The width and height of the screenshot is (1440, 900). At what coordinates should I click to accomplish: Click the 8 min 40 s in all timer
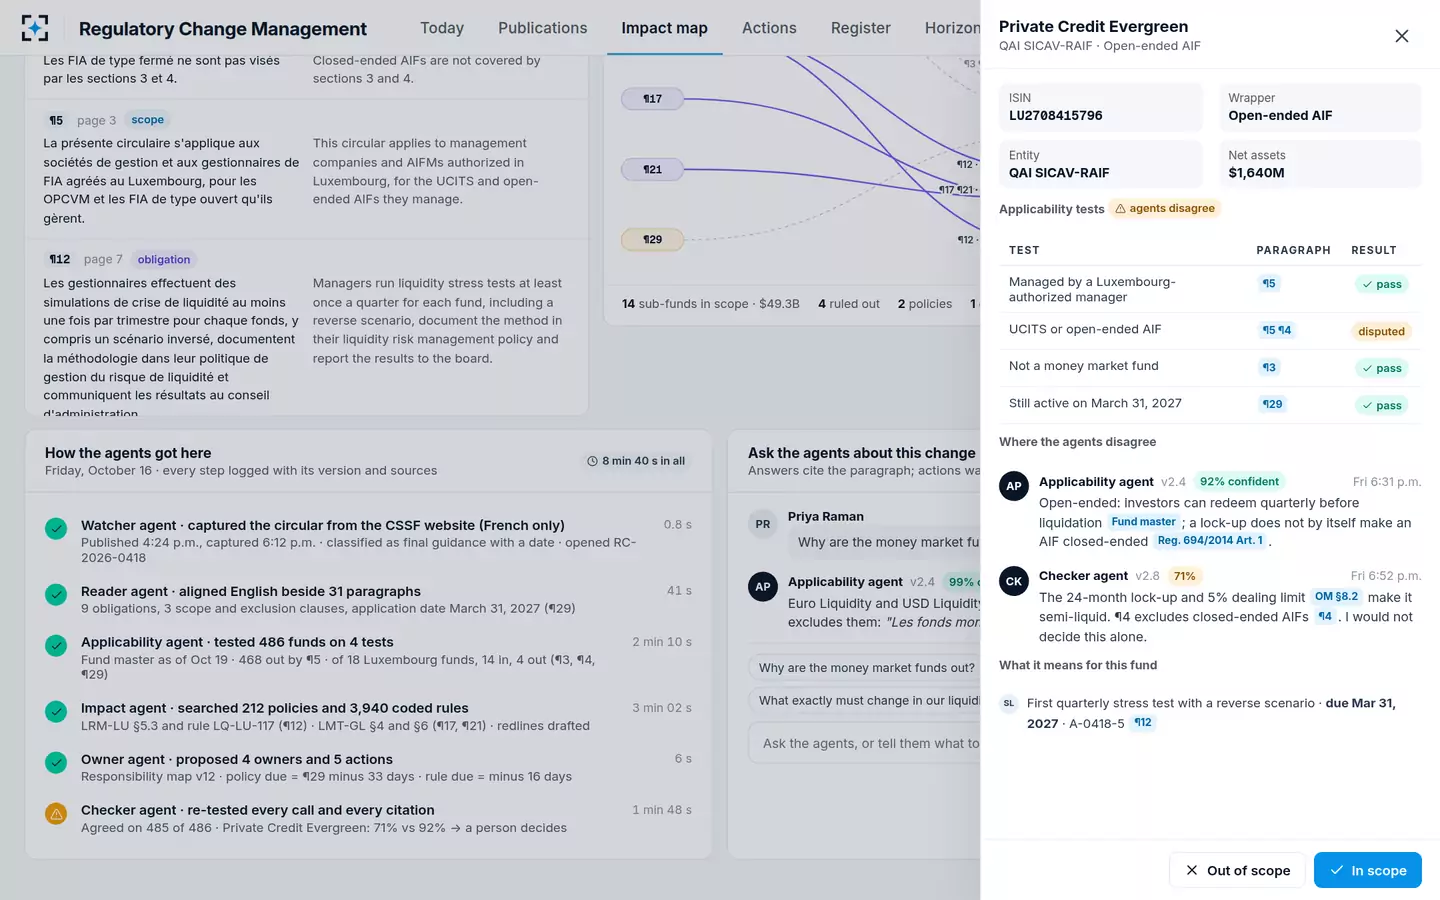(x=636, y=461)
